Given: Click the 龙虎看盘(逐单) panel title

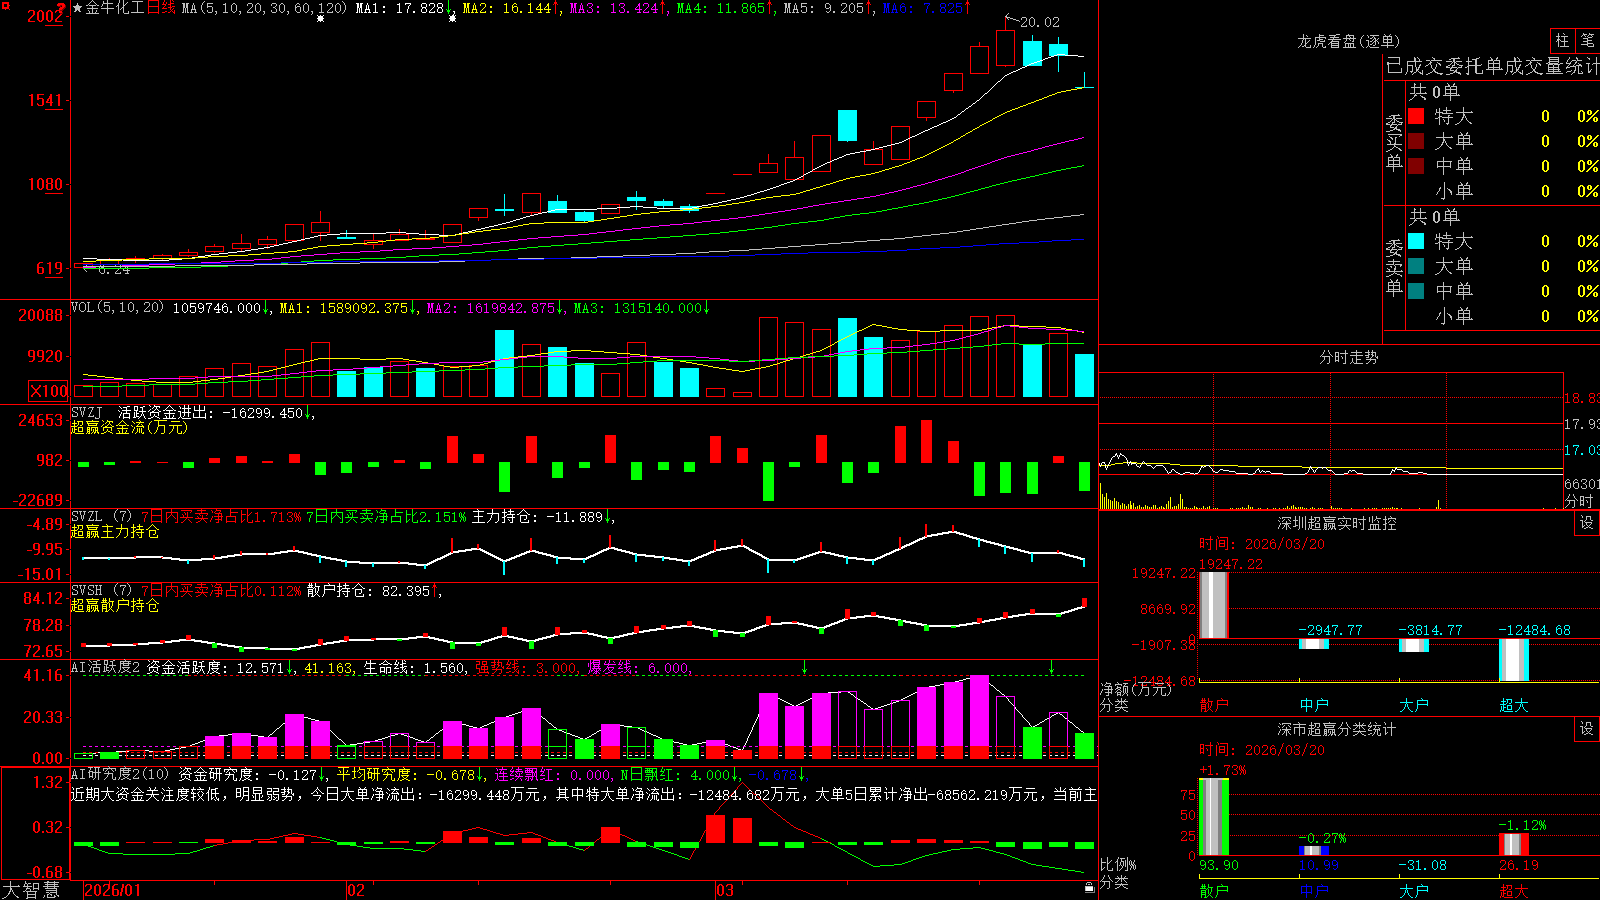Looking at the screenshot, I should 1348,41.
